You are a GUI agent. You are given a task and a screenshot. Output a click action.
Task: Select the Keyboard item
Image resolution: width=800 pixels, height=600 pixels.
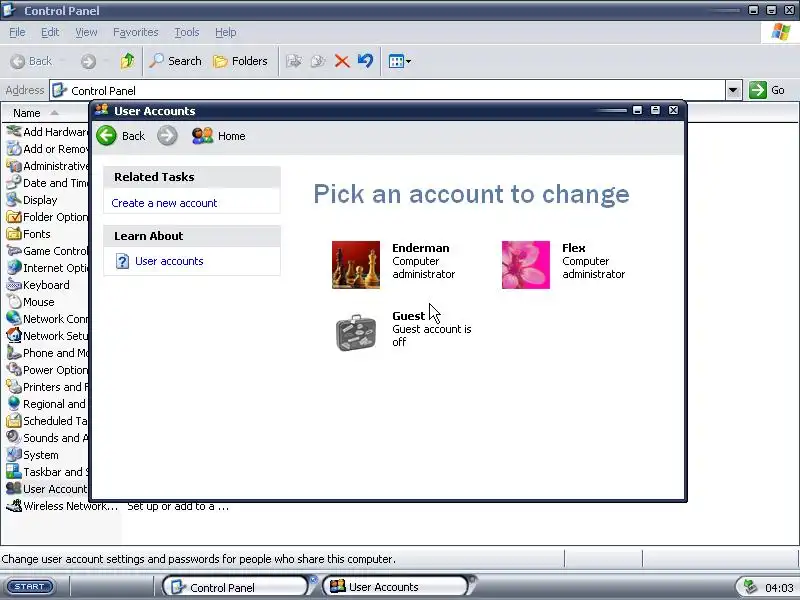click(38, 285)
